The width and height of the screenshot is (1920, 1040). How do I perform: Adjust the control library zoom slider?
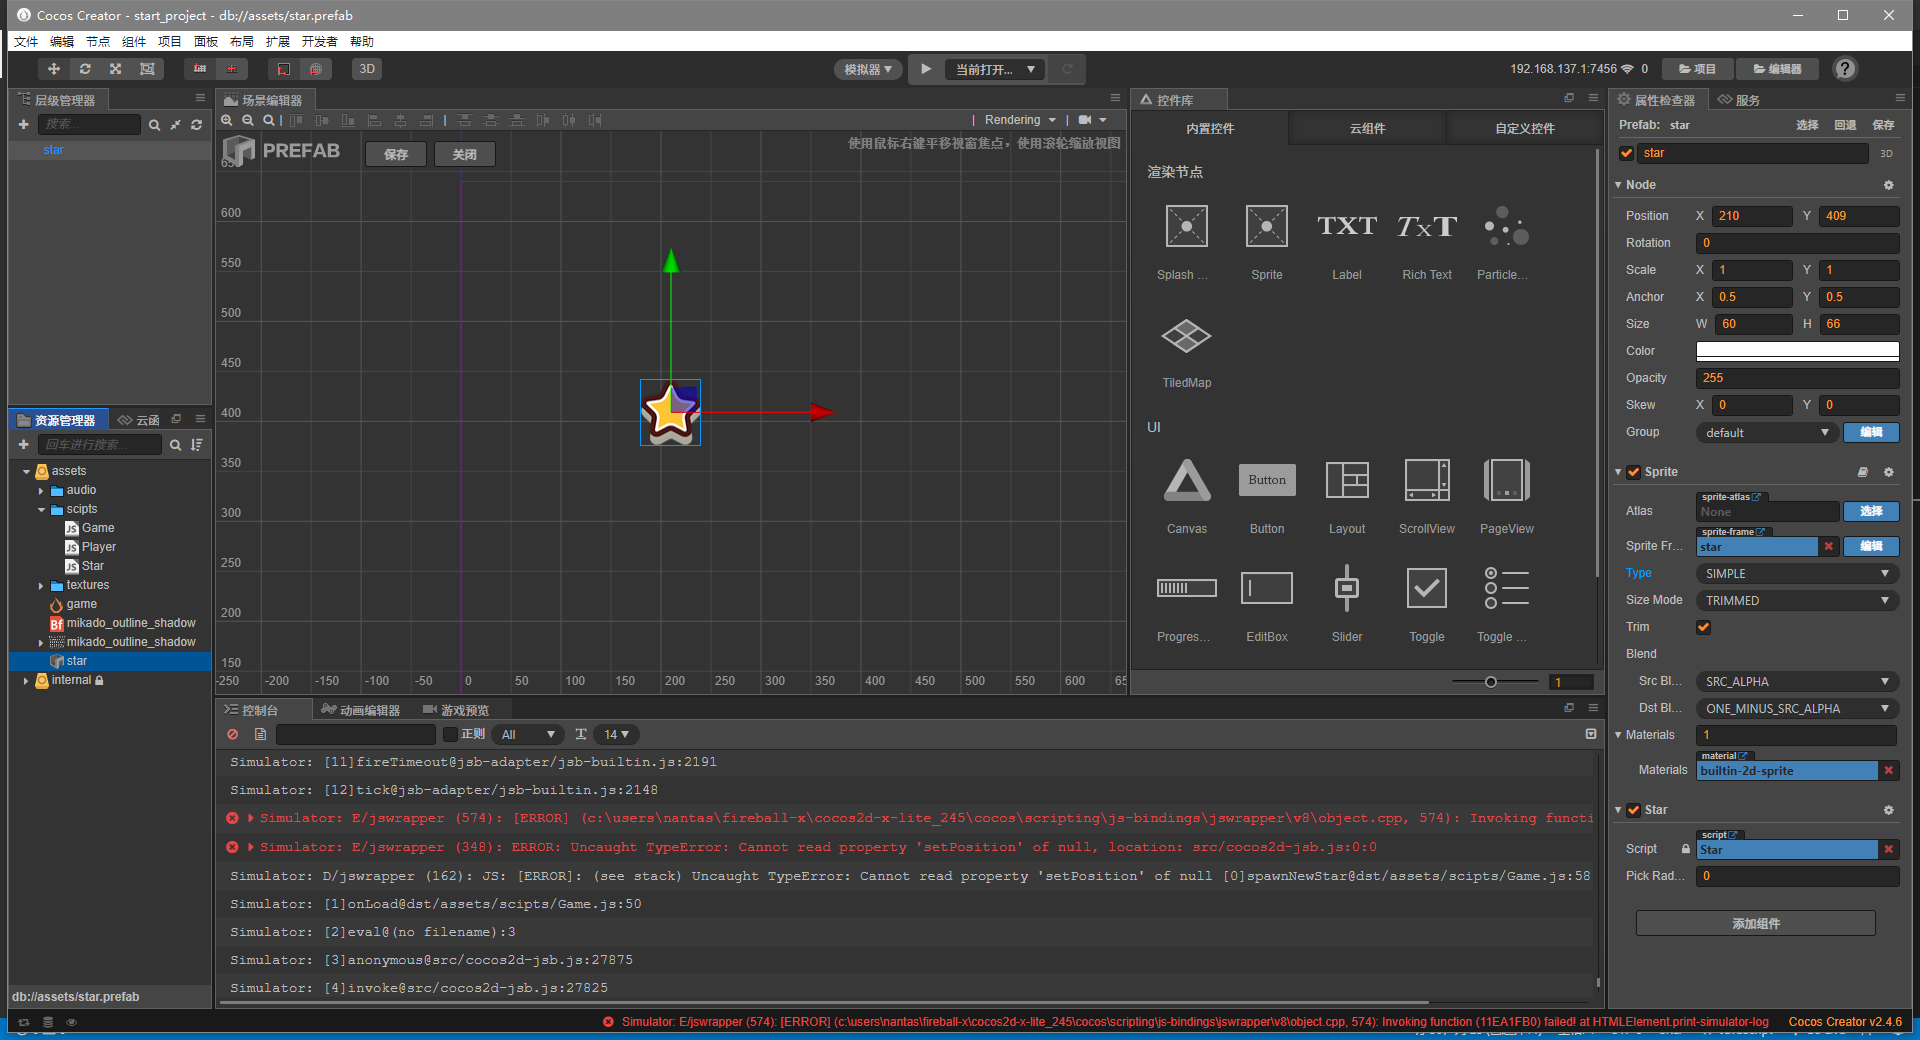(x=1491, y=682)
